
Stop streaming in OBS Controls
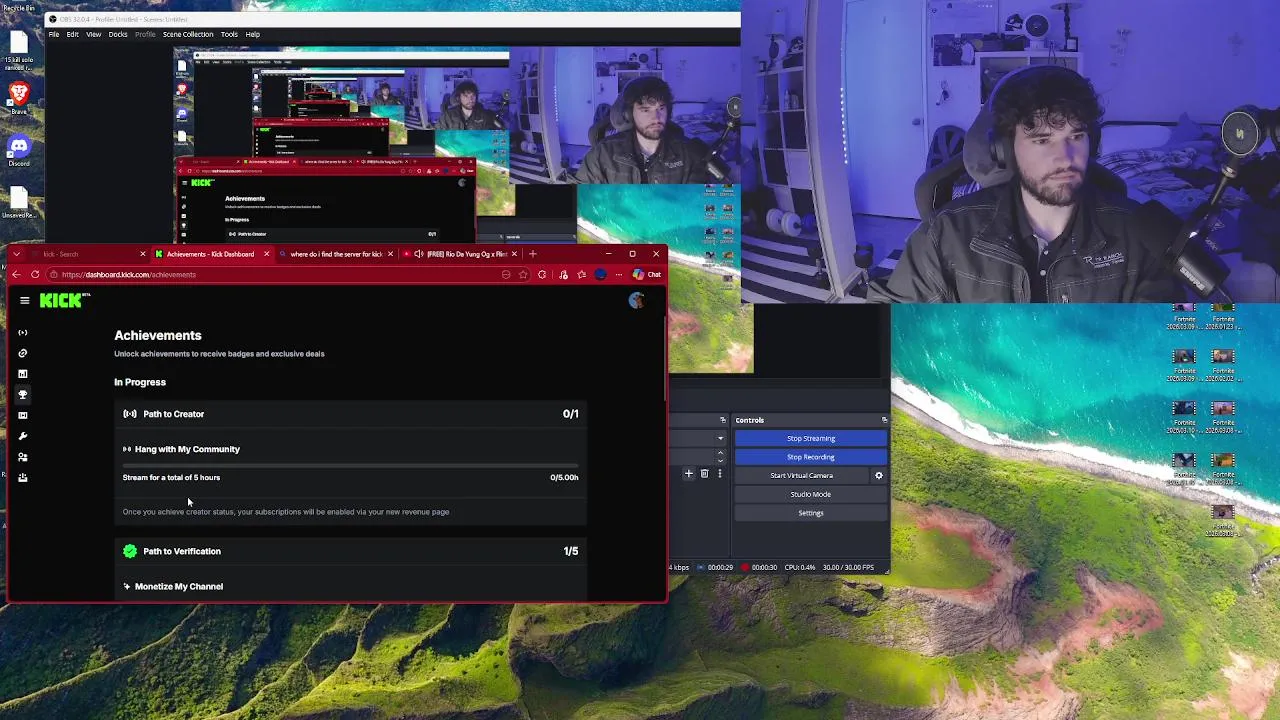click(811, 438)
